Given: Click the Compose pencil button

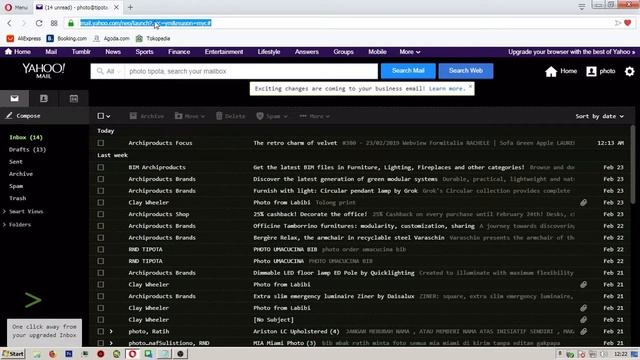Looking at the screenshot, I should (23, 116).
